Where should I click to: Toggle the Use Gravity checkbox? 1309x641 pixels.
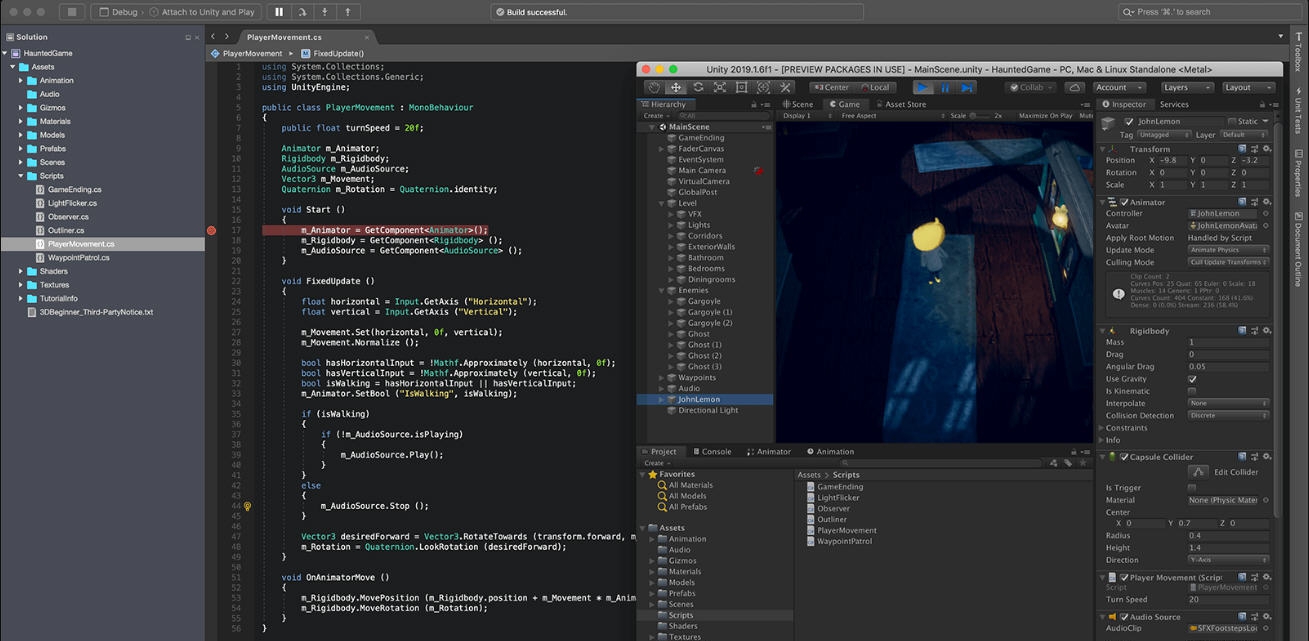coord(1193,379)
